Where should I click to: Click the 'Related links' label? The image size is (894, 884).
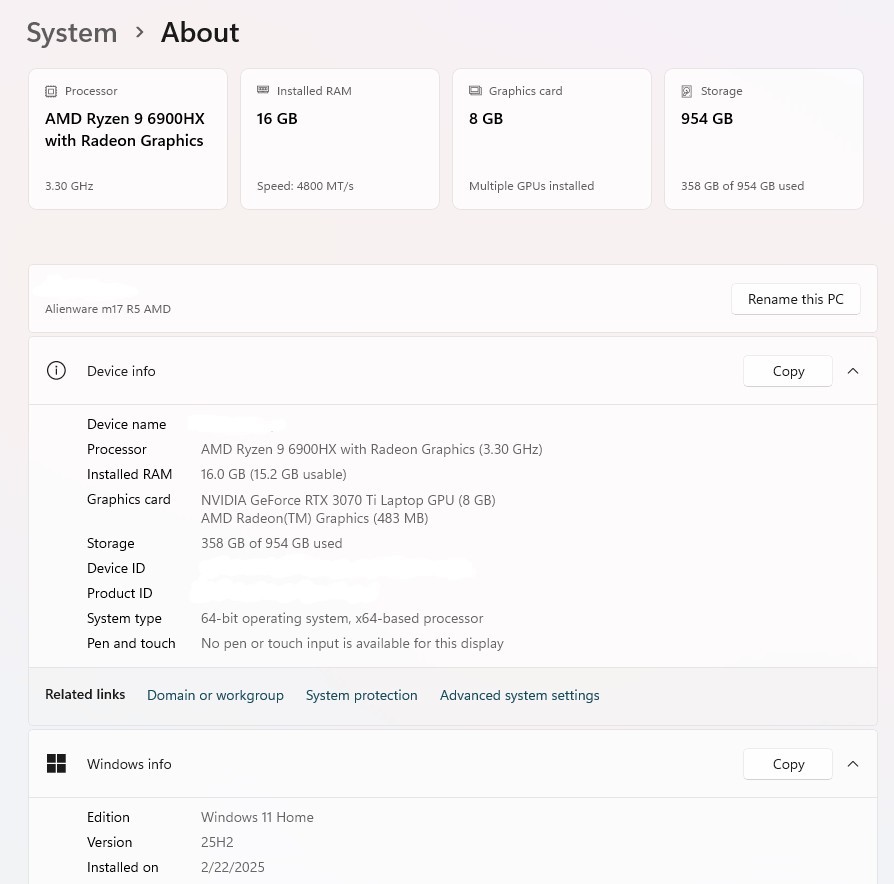85,695
